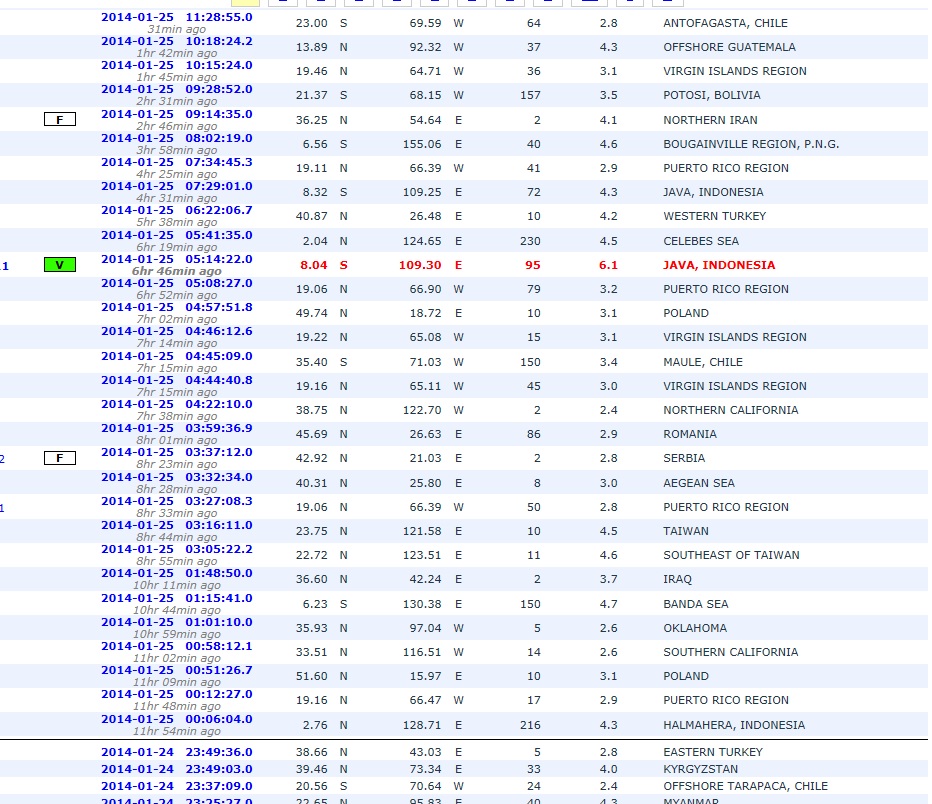Open the 2014-01-25 08:02:19.0 Bougainville event
Viewport: 932px width, 804px height.
tap(176, 138)
